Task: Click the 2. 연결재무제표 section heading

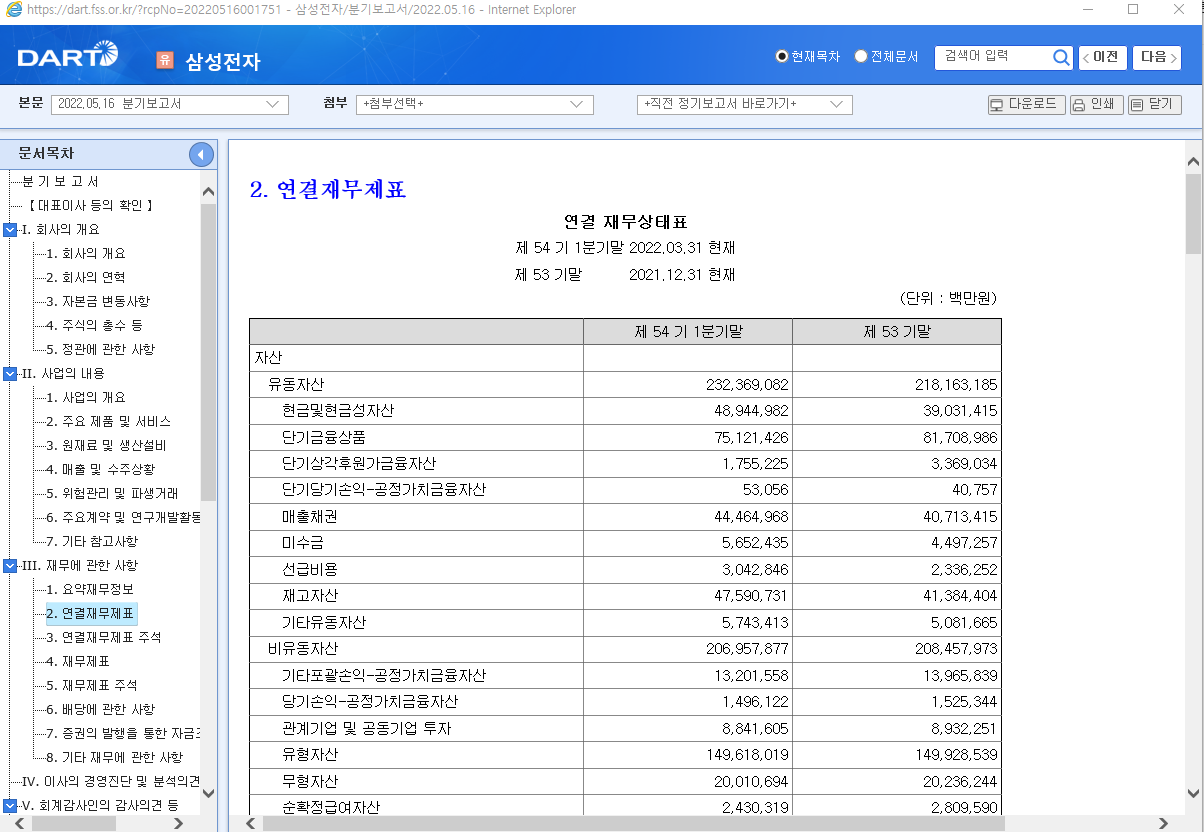Action: [x=328, y=189]
